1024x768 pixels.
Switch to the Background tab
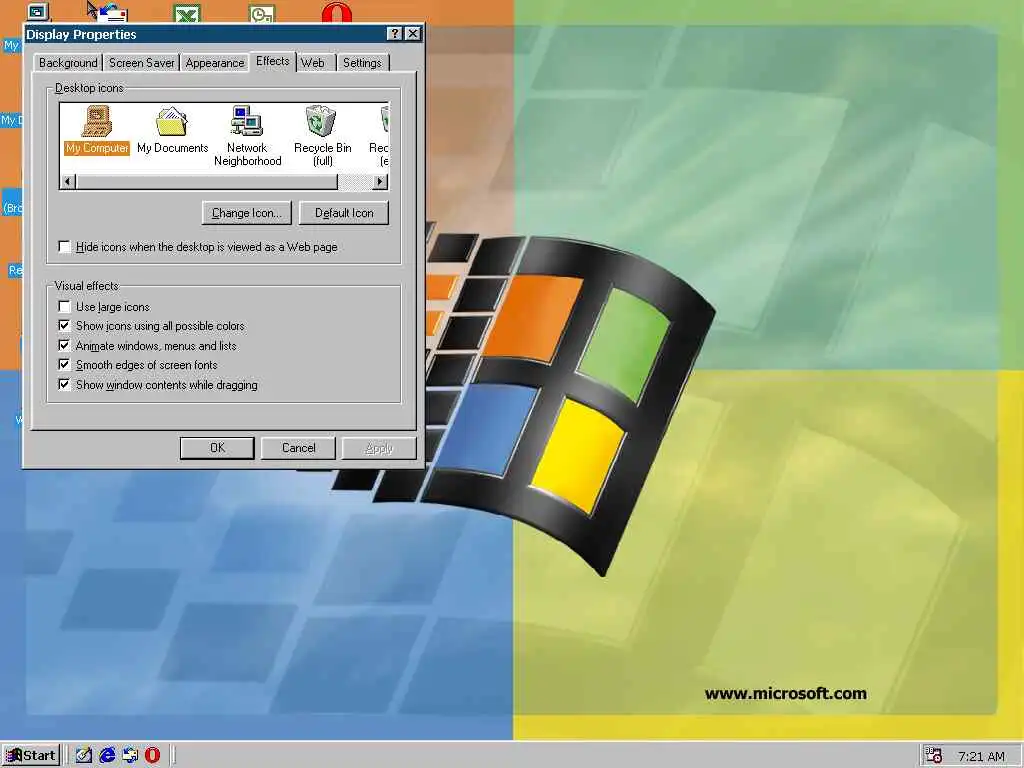[68, 63]
